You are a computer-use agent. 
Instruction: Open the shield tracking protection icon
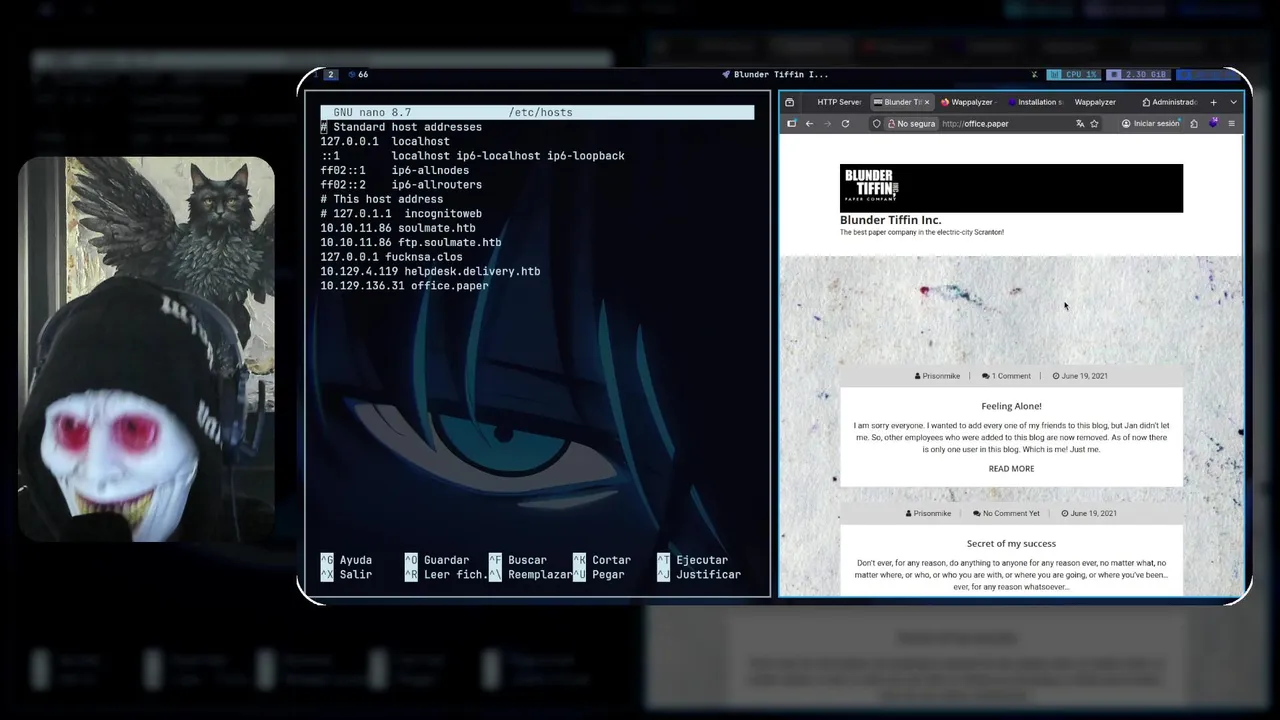[x=877, y=124]
